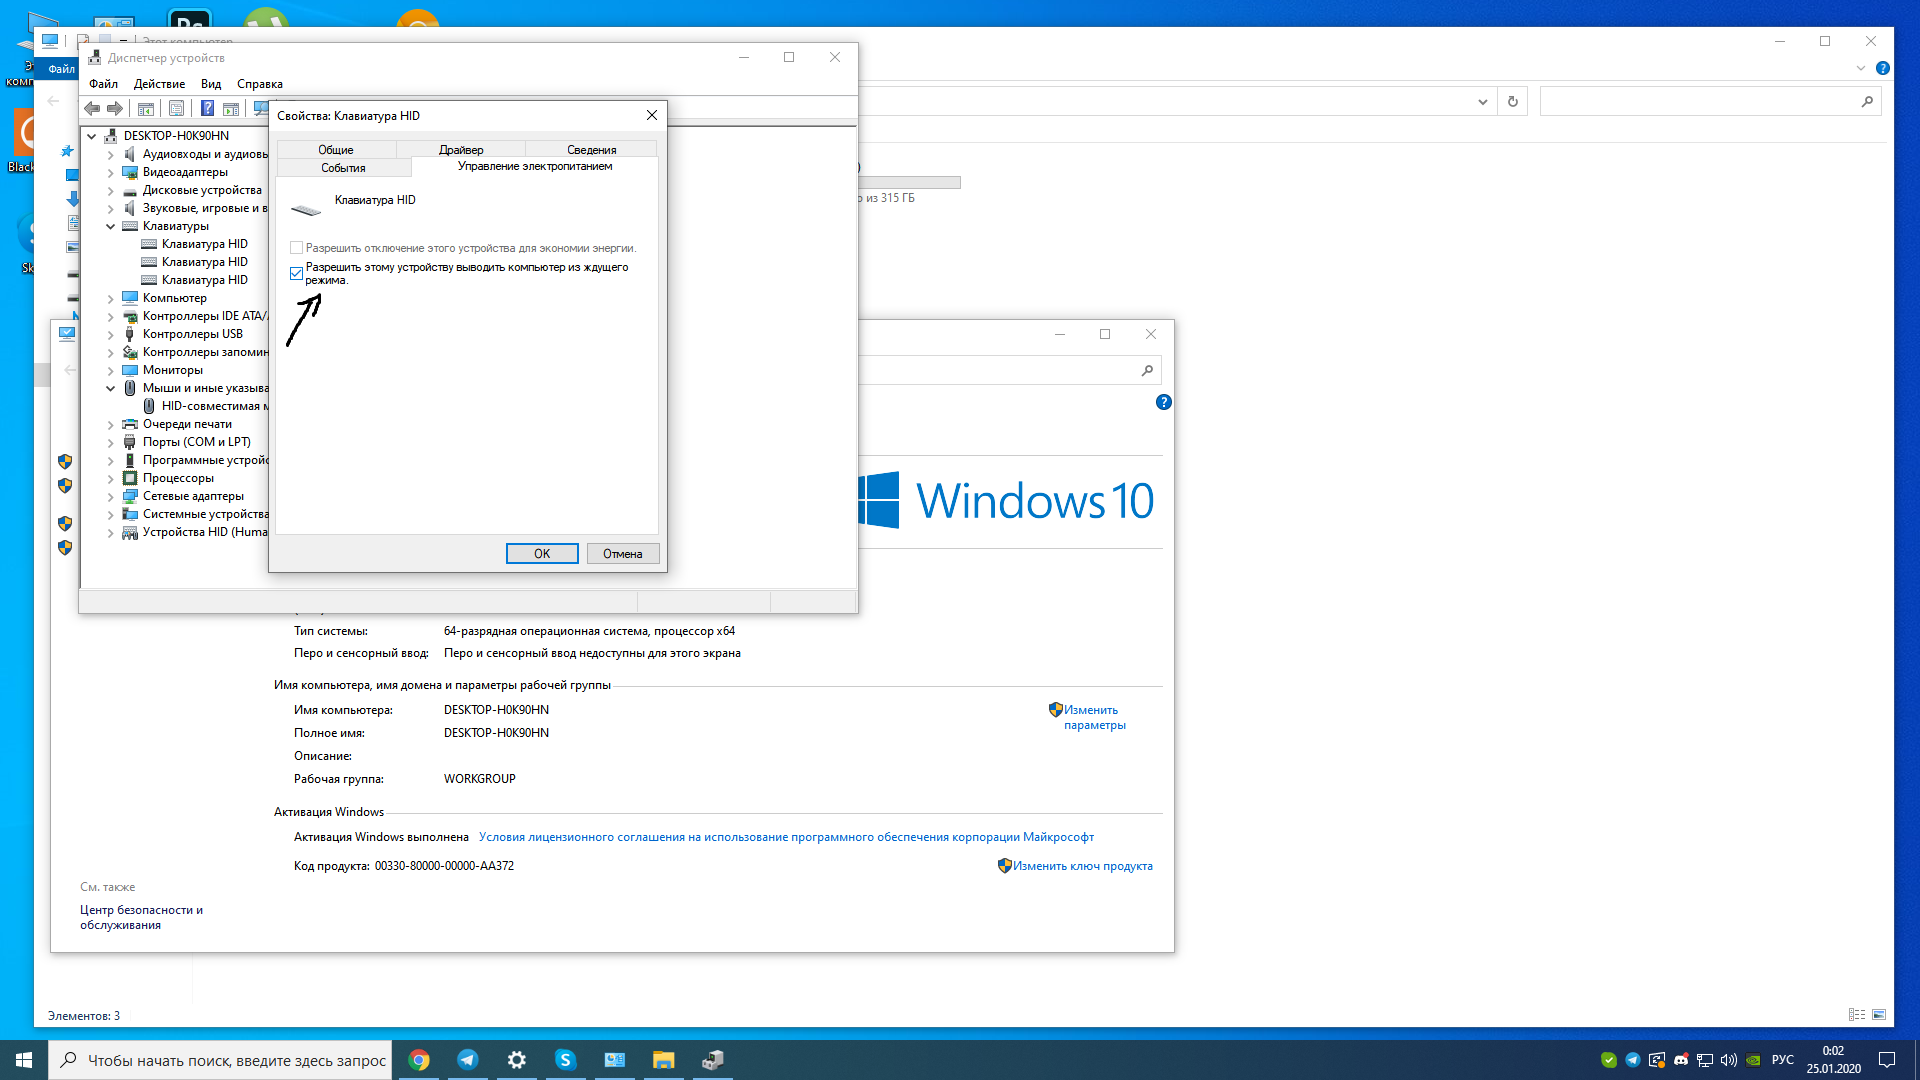
Task: Click the Properties toolbar icon in Device Manager
Action: point(177,109)
